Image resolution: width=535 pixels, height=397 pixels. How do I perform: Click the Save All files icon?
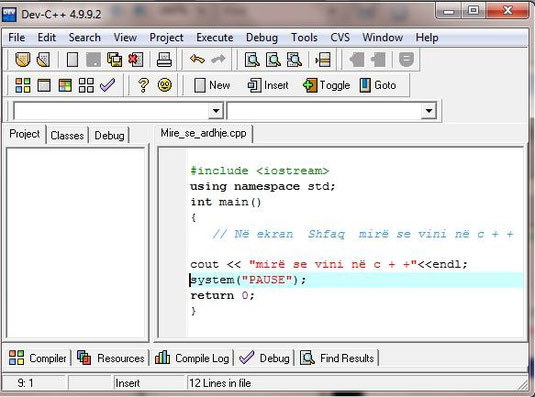click(x=114, y=60)
